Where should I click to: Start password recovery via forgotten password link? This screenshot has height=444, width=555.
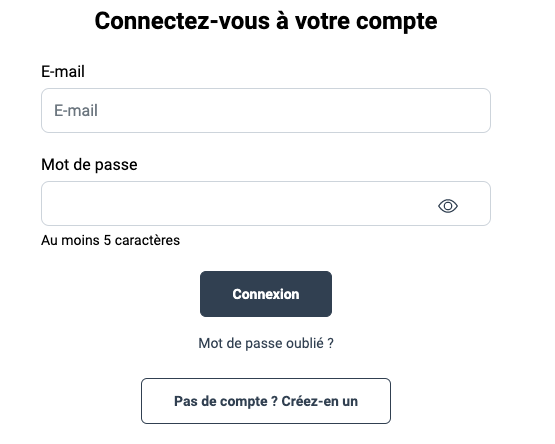[x=266, y=343]
